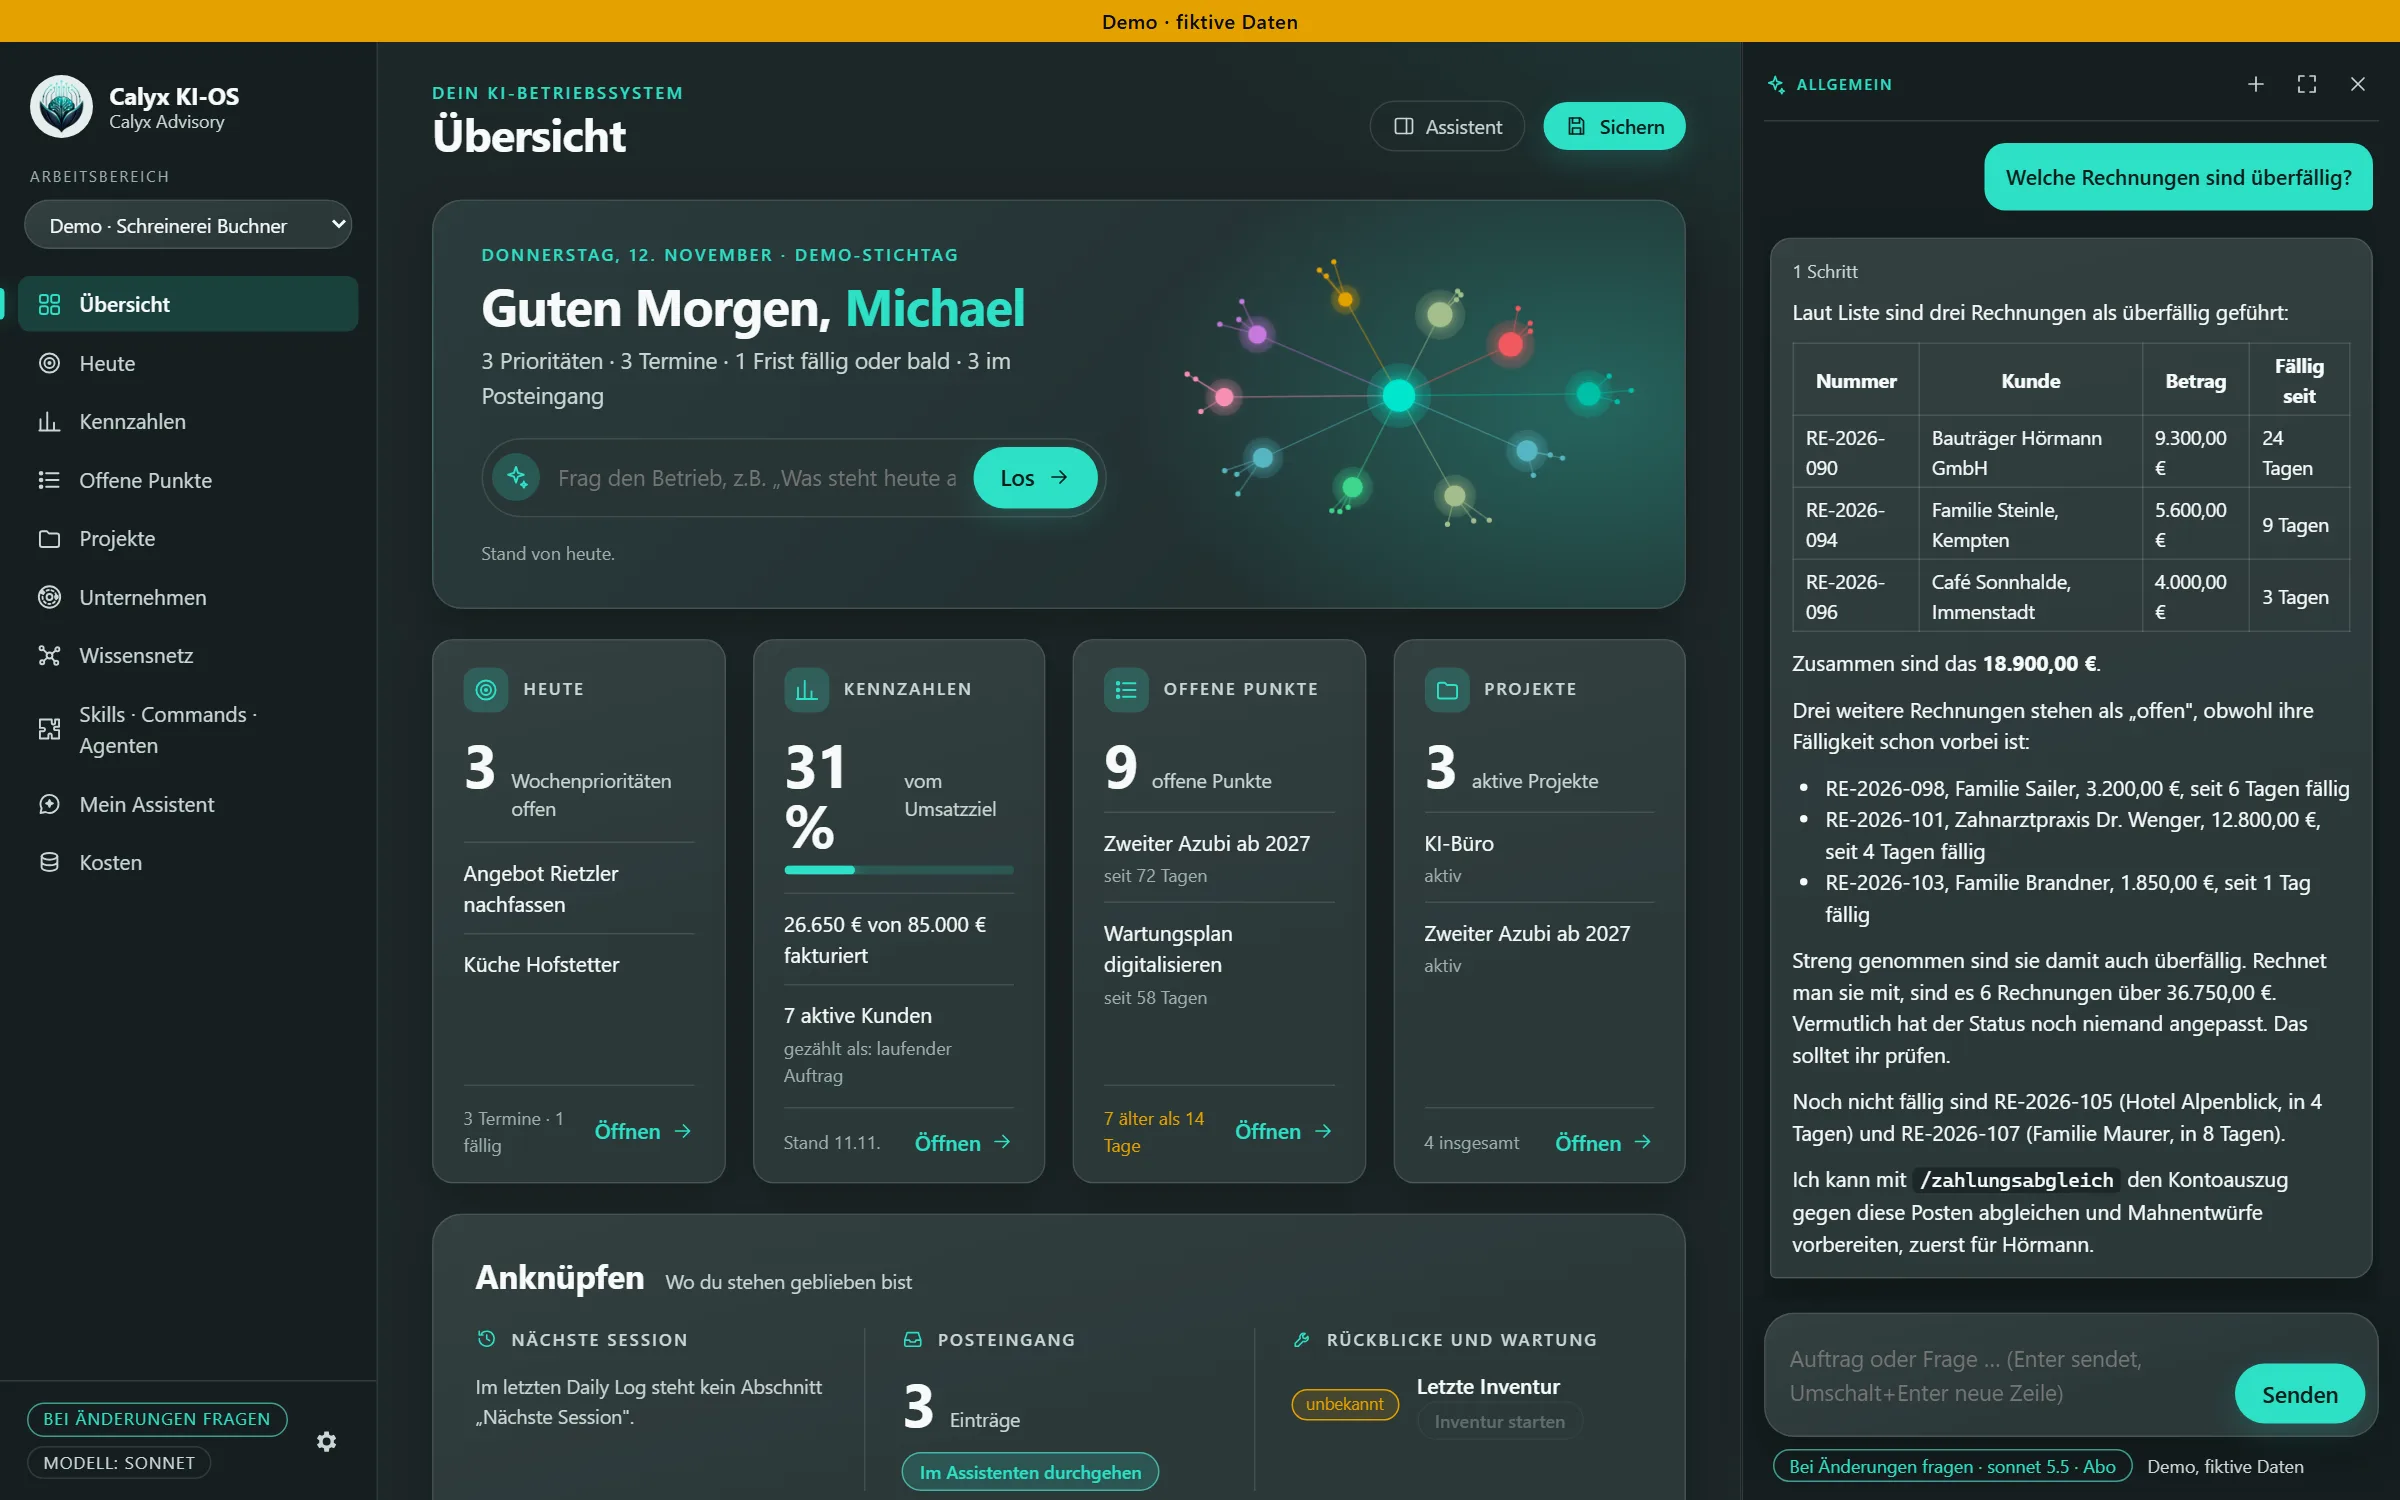Select Offene Punkte in sidebar
Image resolution: width=2400 pixels, height=1500 pixels.
coord(188,480)
